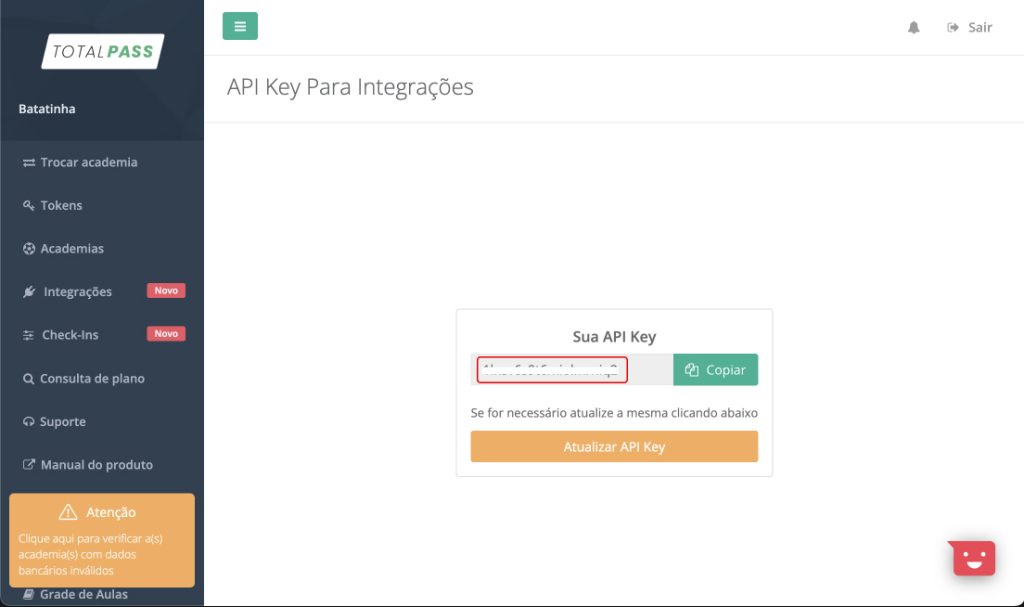Image resolution: width=1024 pixels, height=607 pixels.
Task: Open the Atenção warning banner
Action: tap(102, 540)
